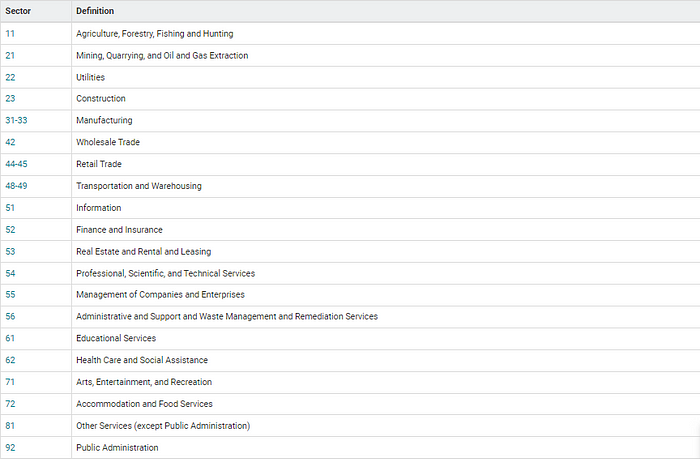Select 'Accommodation and Food Services'
The width and height of the screenshot is (700, 459).
[144, 404]
